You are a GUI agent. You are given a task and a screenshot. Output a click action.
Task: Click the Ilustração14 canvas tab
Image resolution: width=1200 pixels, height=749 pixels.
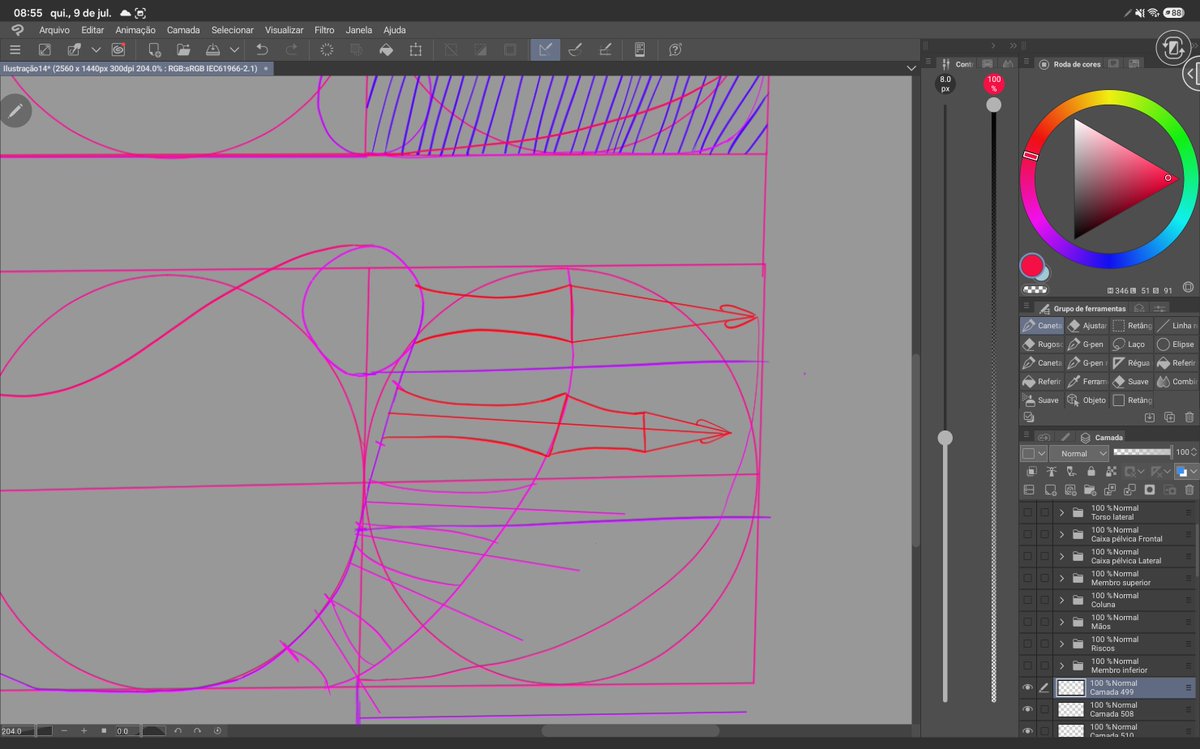coord(130,68)
